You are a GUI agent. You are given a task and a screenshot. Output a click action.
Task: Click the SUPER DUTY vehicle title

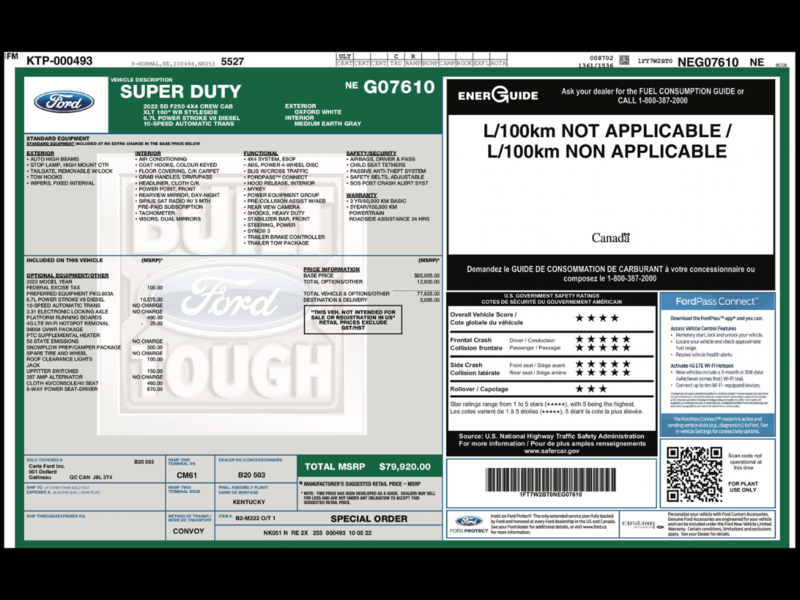pos(181,92)
